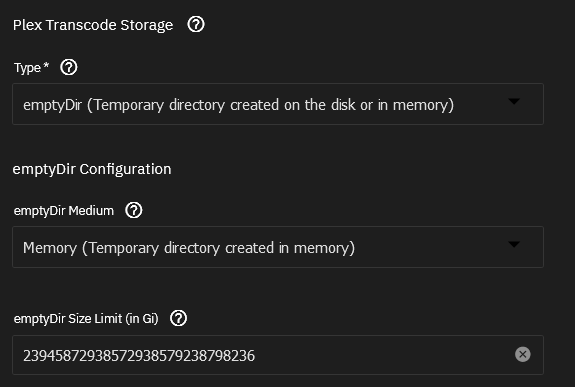This screenshot has height=387, width=575.
Task: Open help icon beside emptyDir Medium
Action: point(134,211)
